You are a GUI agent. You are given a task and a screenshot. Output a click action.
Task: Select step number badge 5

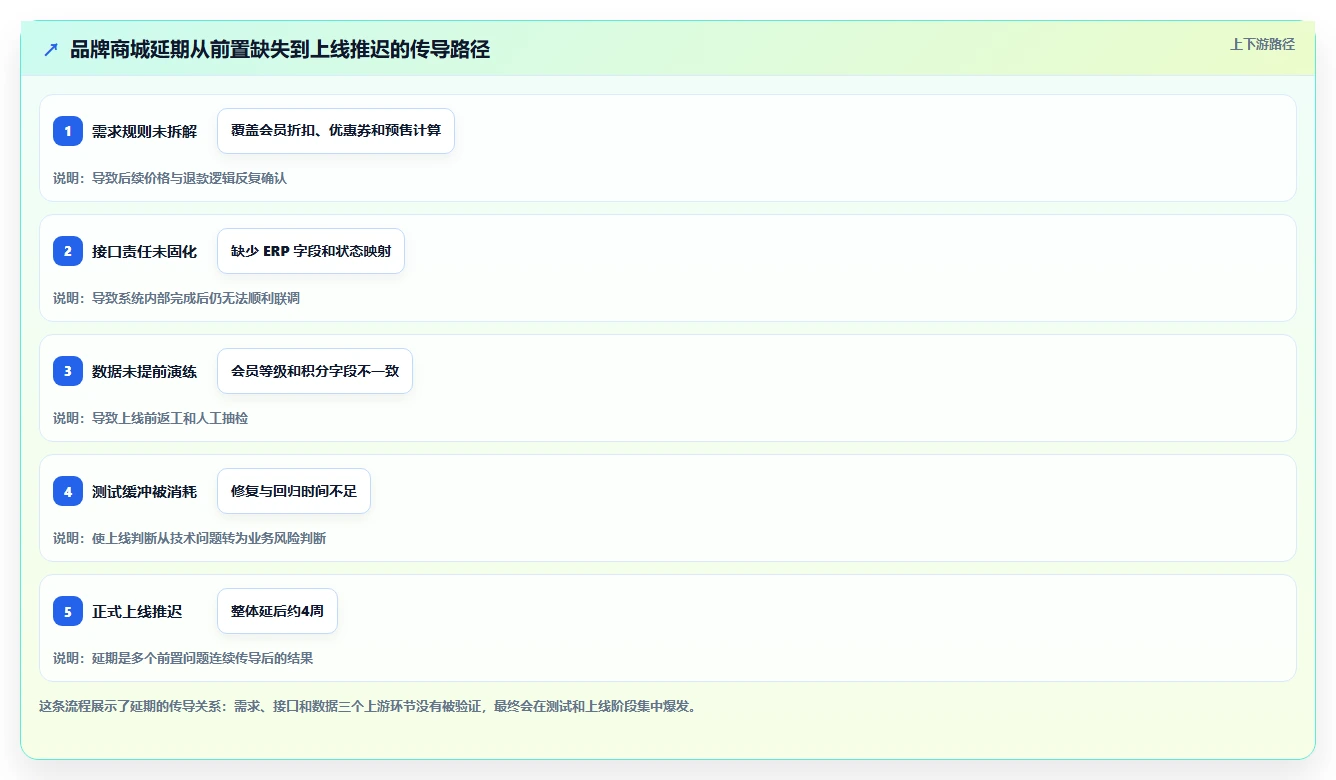68,611
